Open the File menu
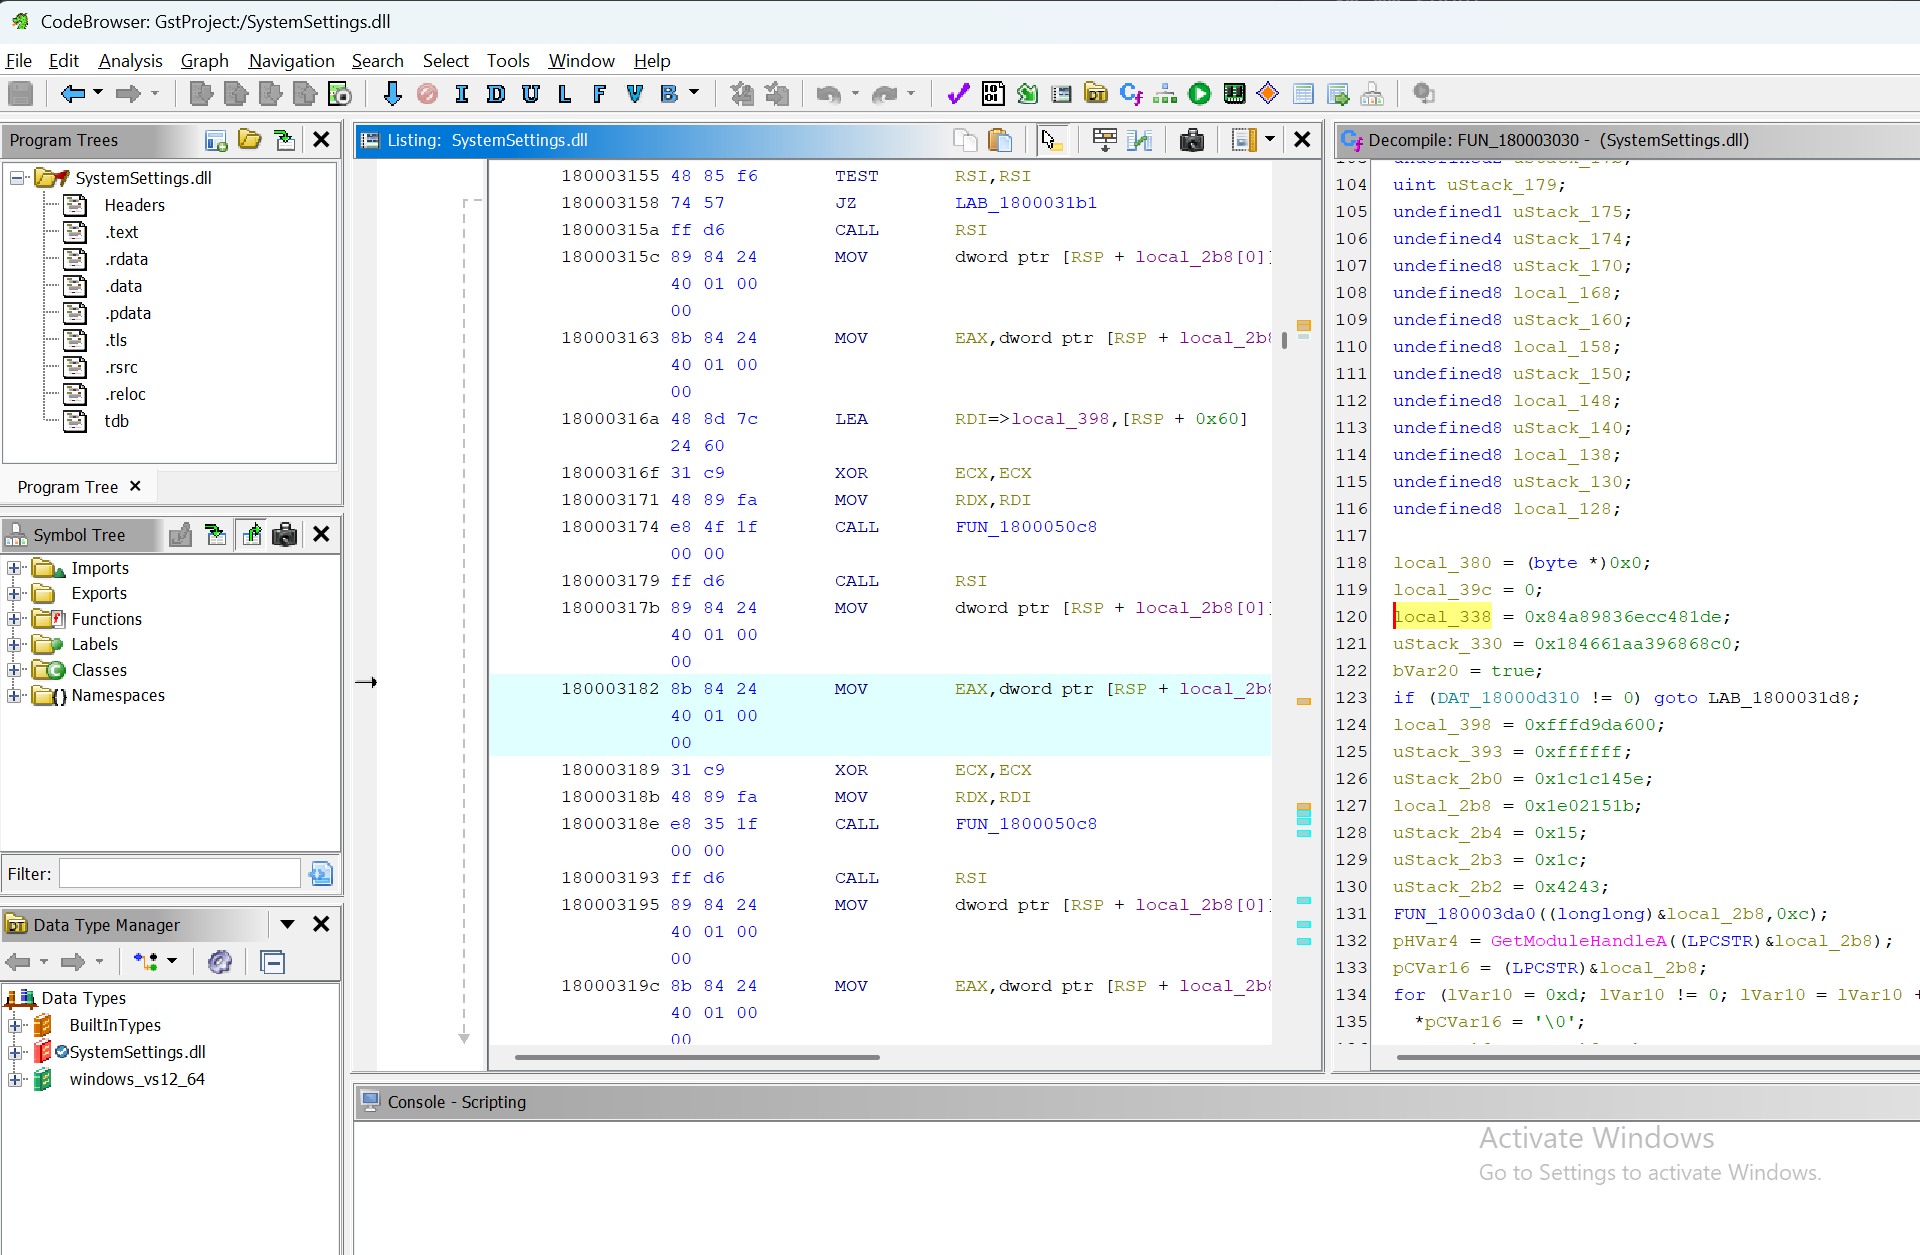 click(18, 61)
